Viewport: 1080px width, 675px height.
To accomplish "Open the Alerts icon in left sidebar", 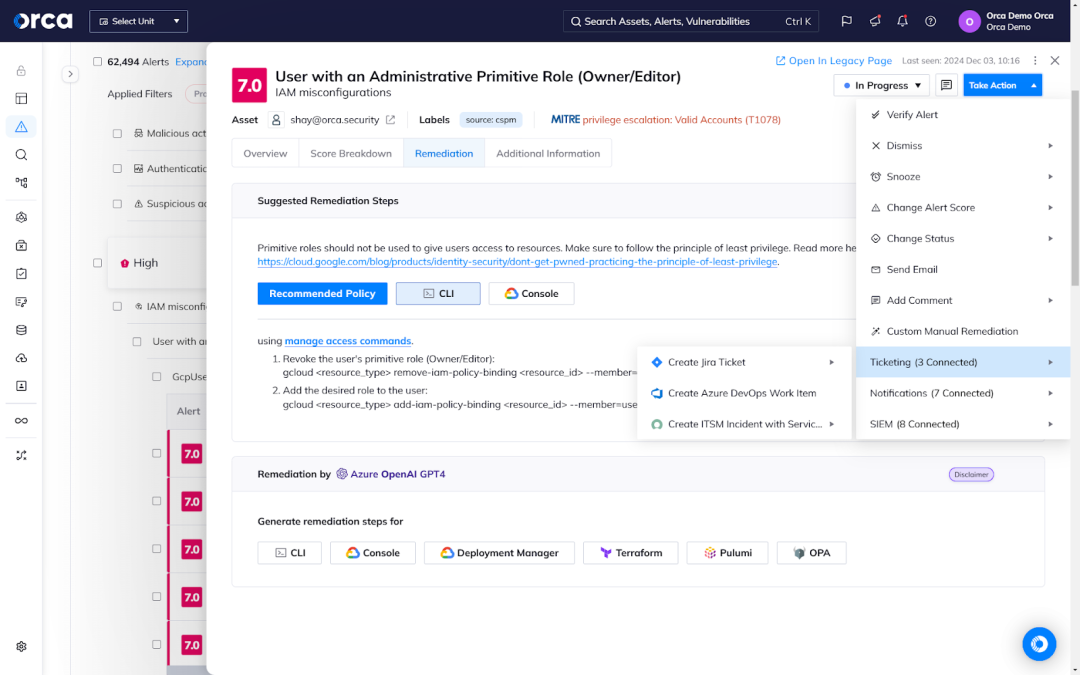I will point(21,127).
